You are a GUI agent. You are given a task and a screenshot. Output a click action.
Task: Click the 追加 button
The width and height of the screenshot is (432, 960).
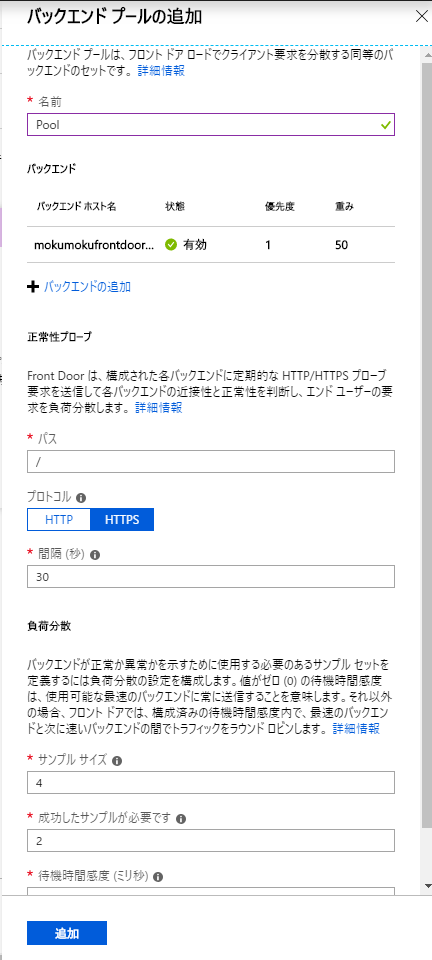coord(67,933)
